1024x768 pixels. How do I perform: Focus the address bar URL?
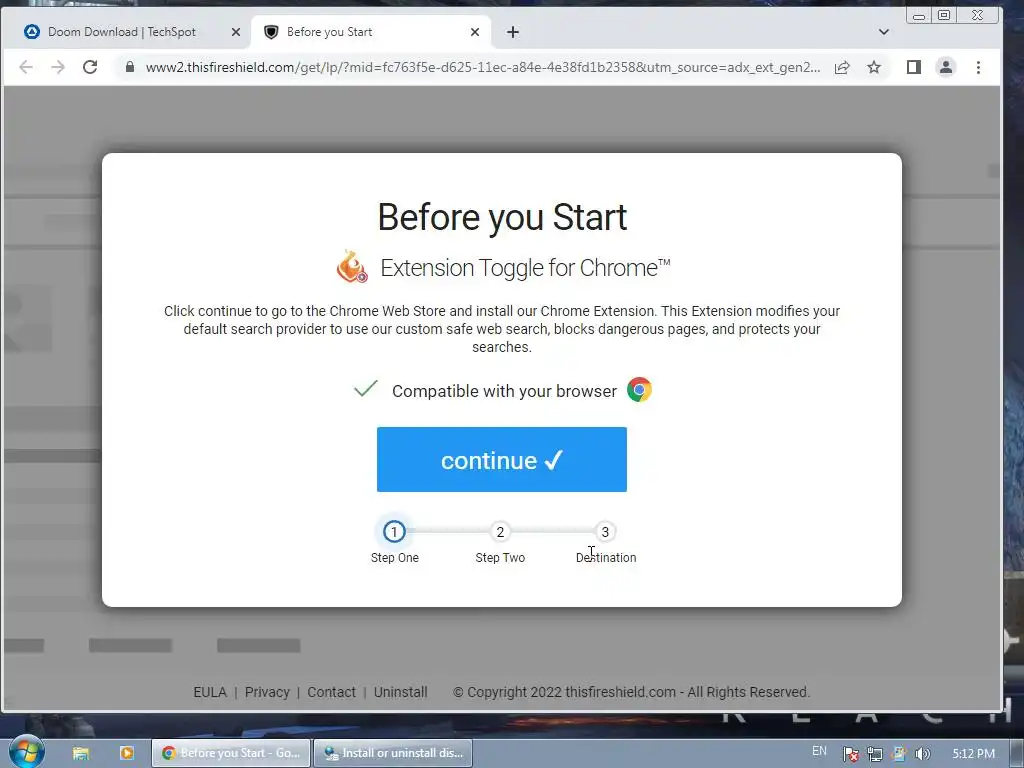pyautogui.click(x=483, y=67)
